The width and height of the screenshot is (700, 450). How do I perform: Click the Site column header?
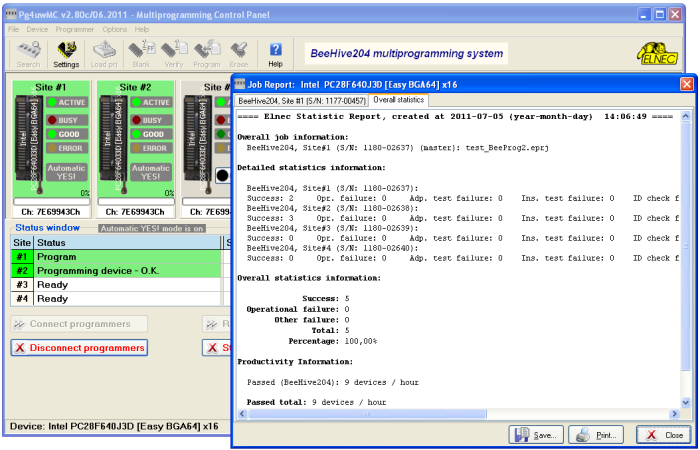pos(22,243)
